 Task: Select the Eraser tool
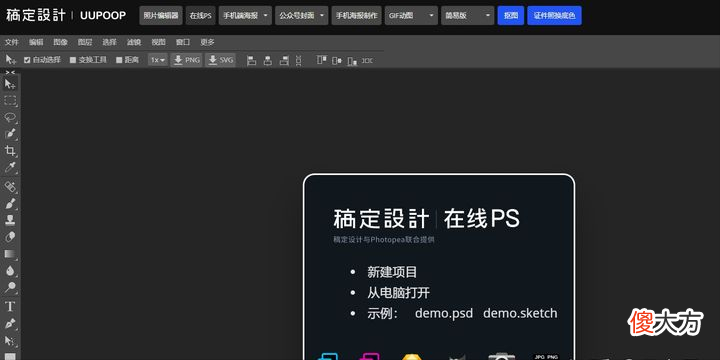tap(10, 237)
